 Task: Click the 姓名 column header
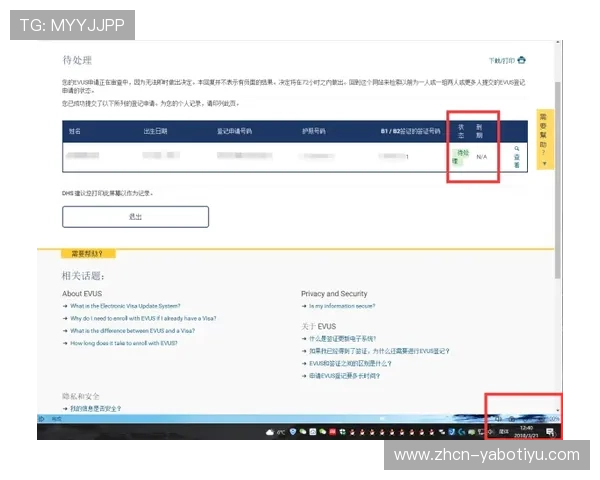tap(75, 131)
